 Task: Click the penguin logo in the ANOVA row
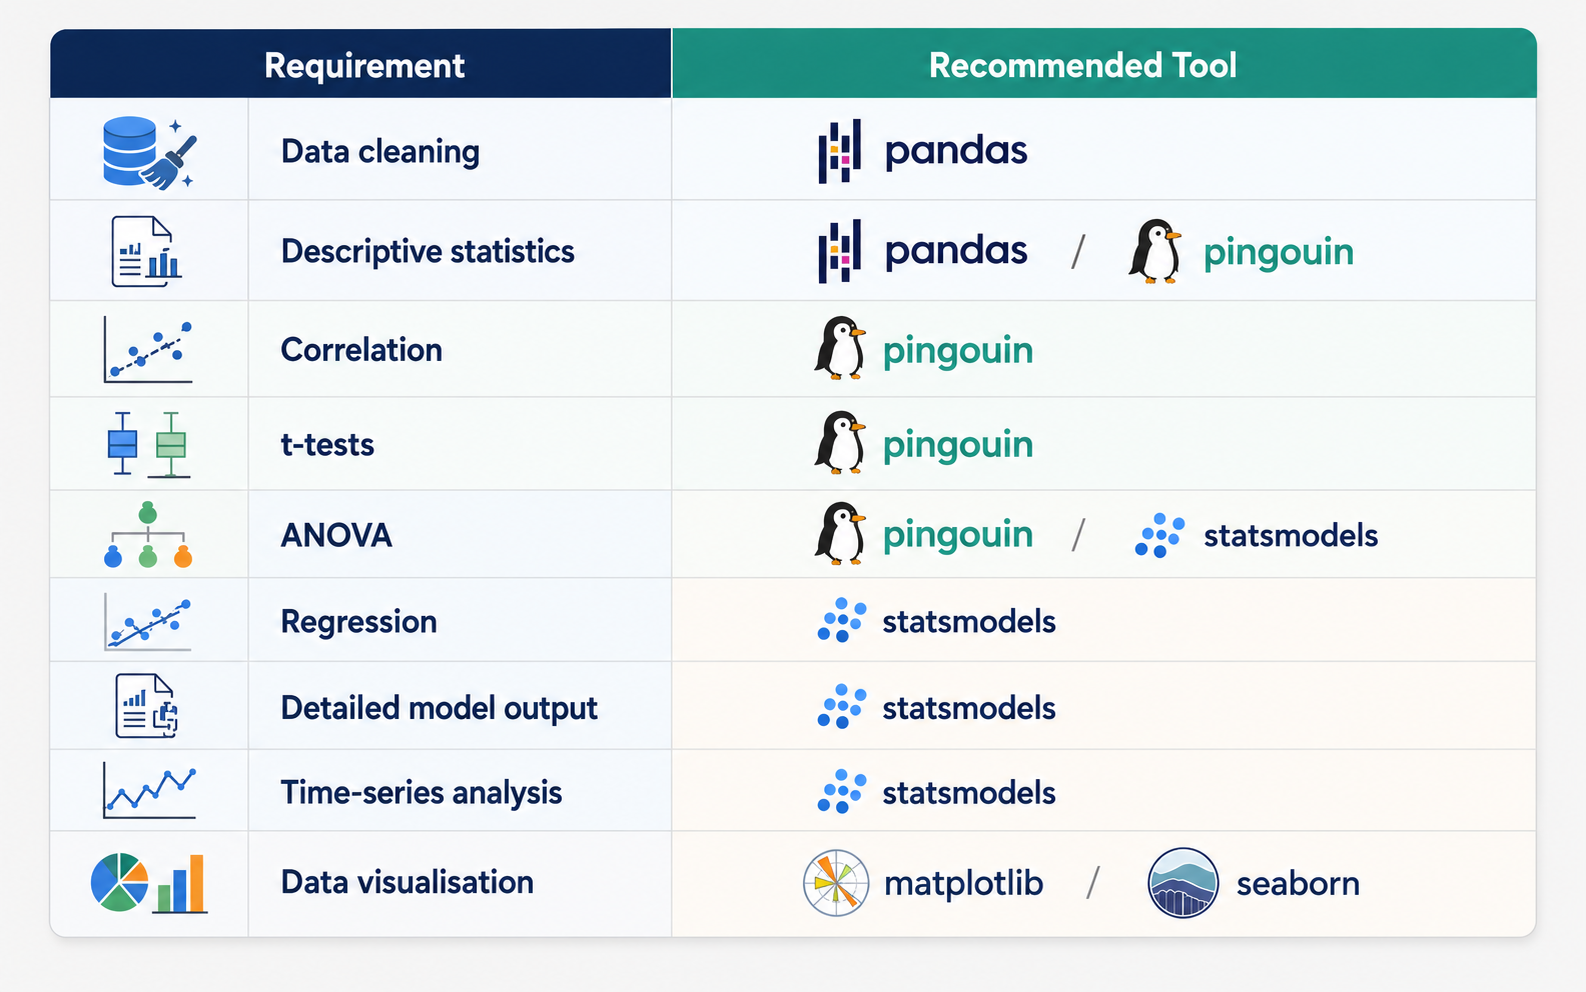(840, 534)
